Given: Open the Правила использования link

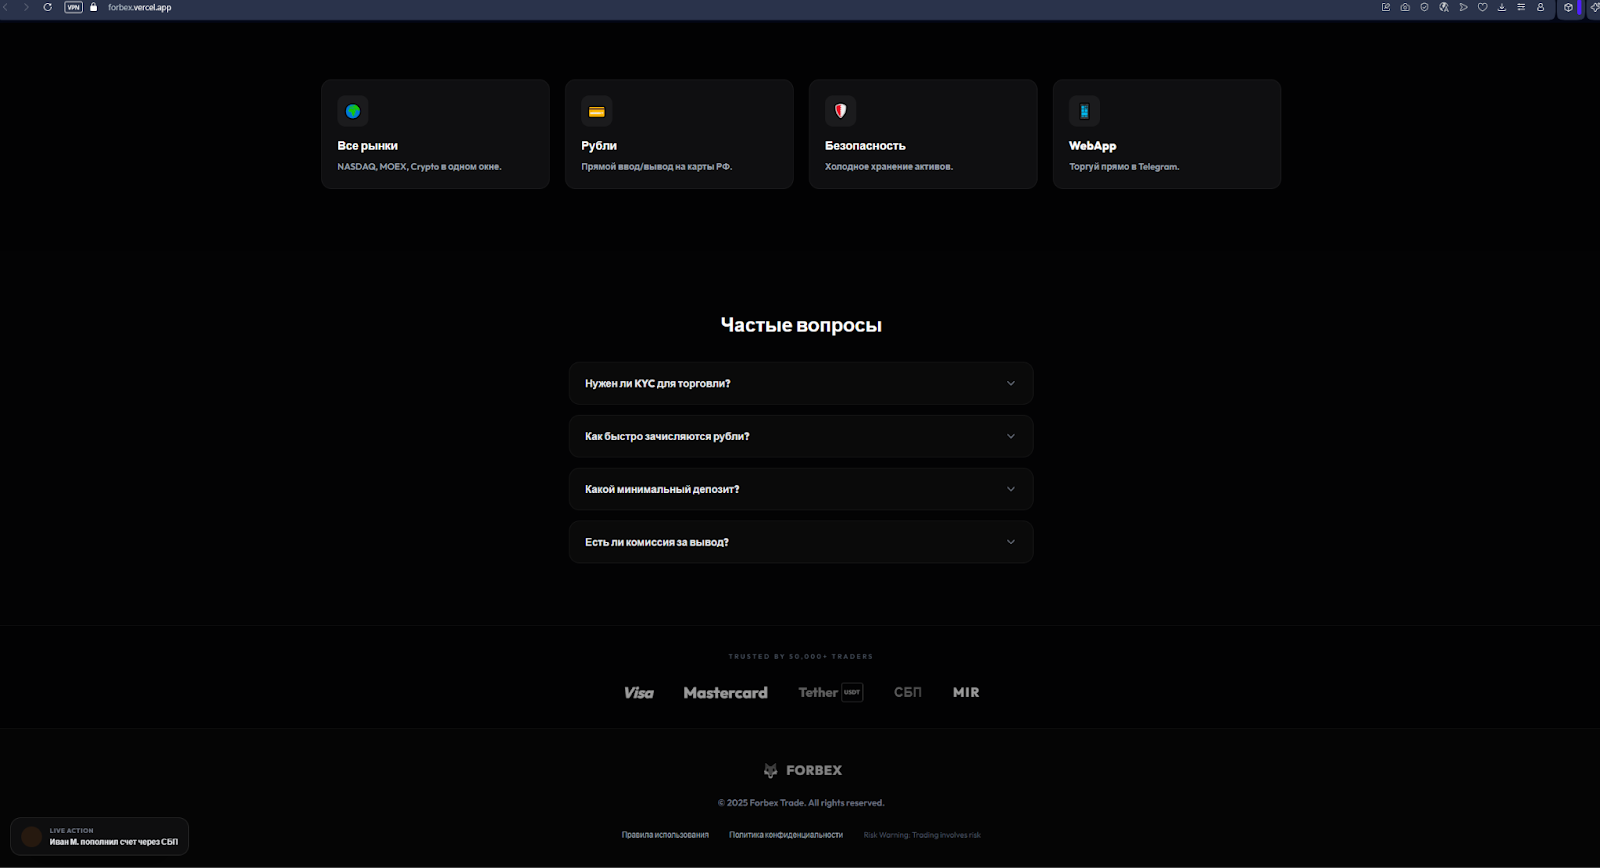Looking at the screenshot, I should pos(665,835).
